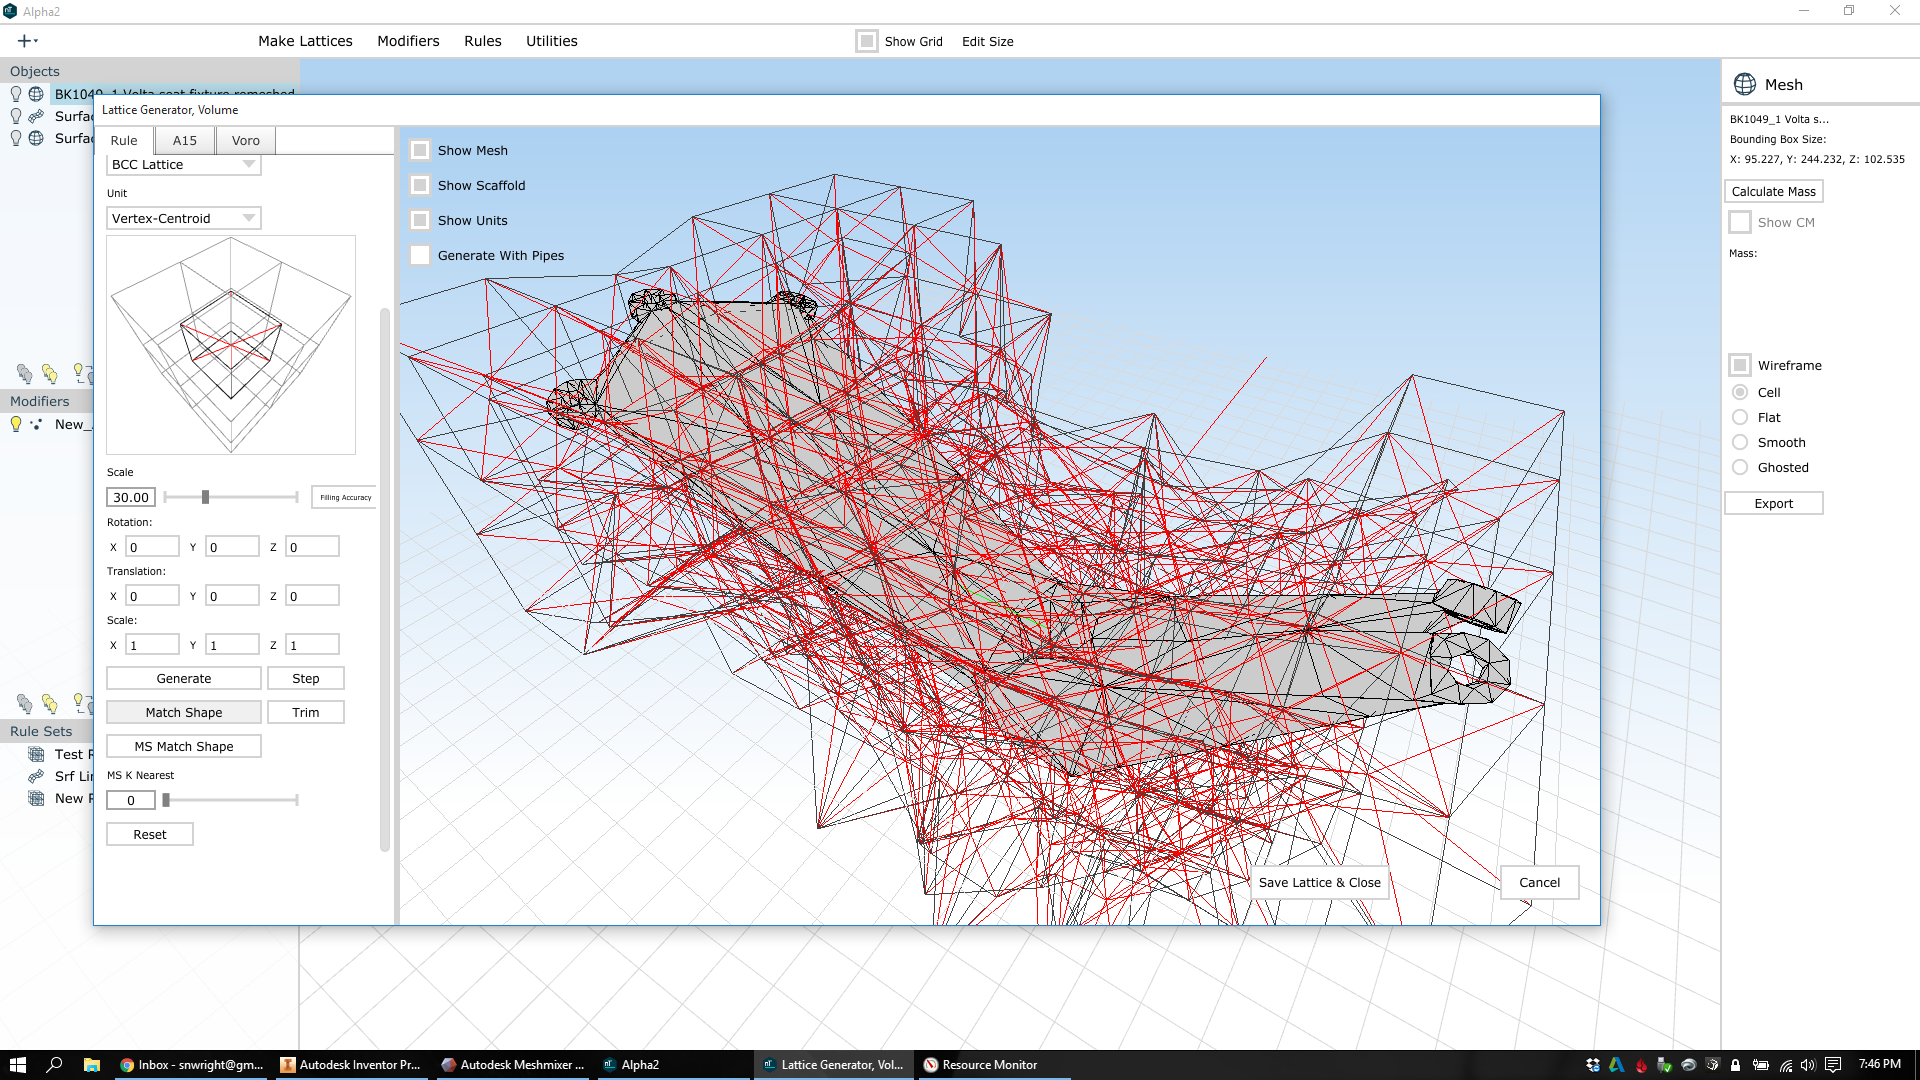This screenshot has height=1080, width=1920.
Task: Hide all modifiers with the grey bulbs icon above Rule Sets
Action: (x=25, y=704)
